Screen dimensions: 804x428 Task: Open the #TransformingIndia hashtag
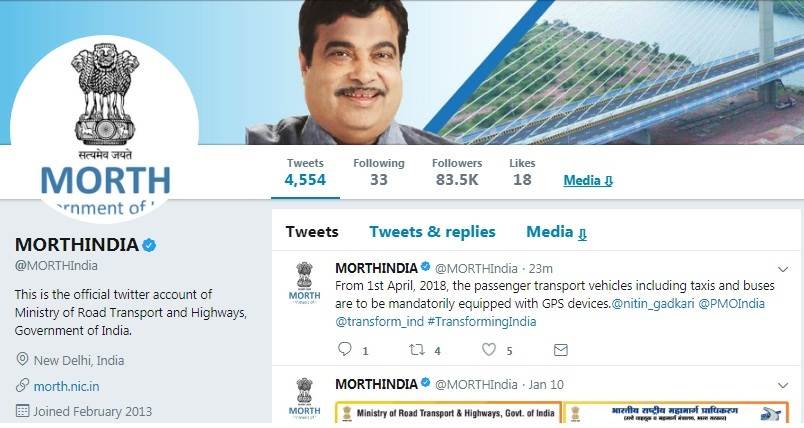tap(481, 322)
